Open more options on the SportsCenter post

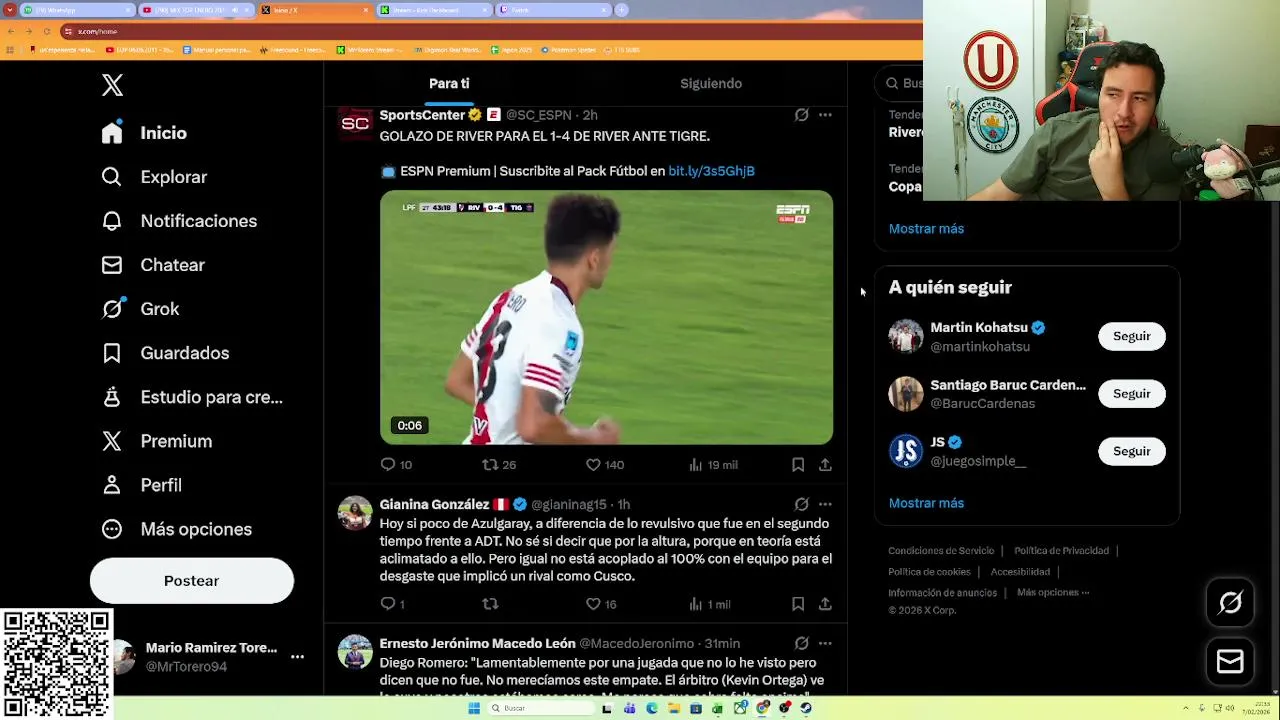point(825,115)
